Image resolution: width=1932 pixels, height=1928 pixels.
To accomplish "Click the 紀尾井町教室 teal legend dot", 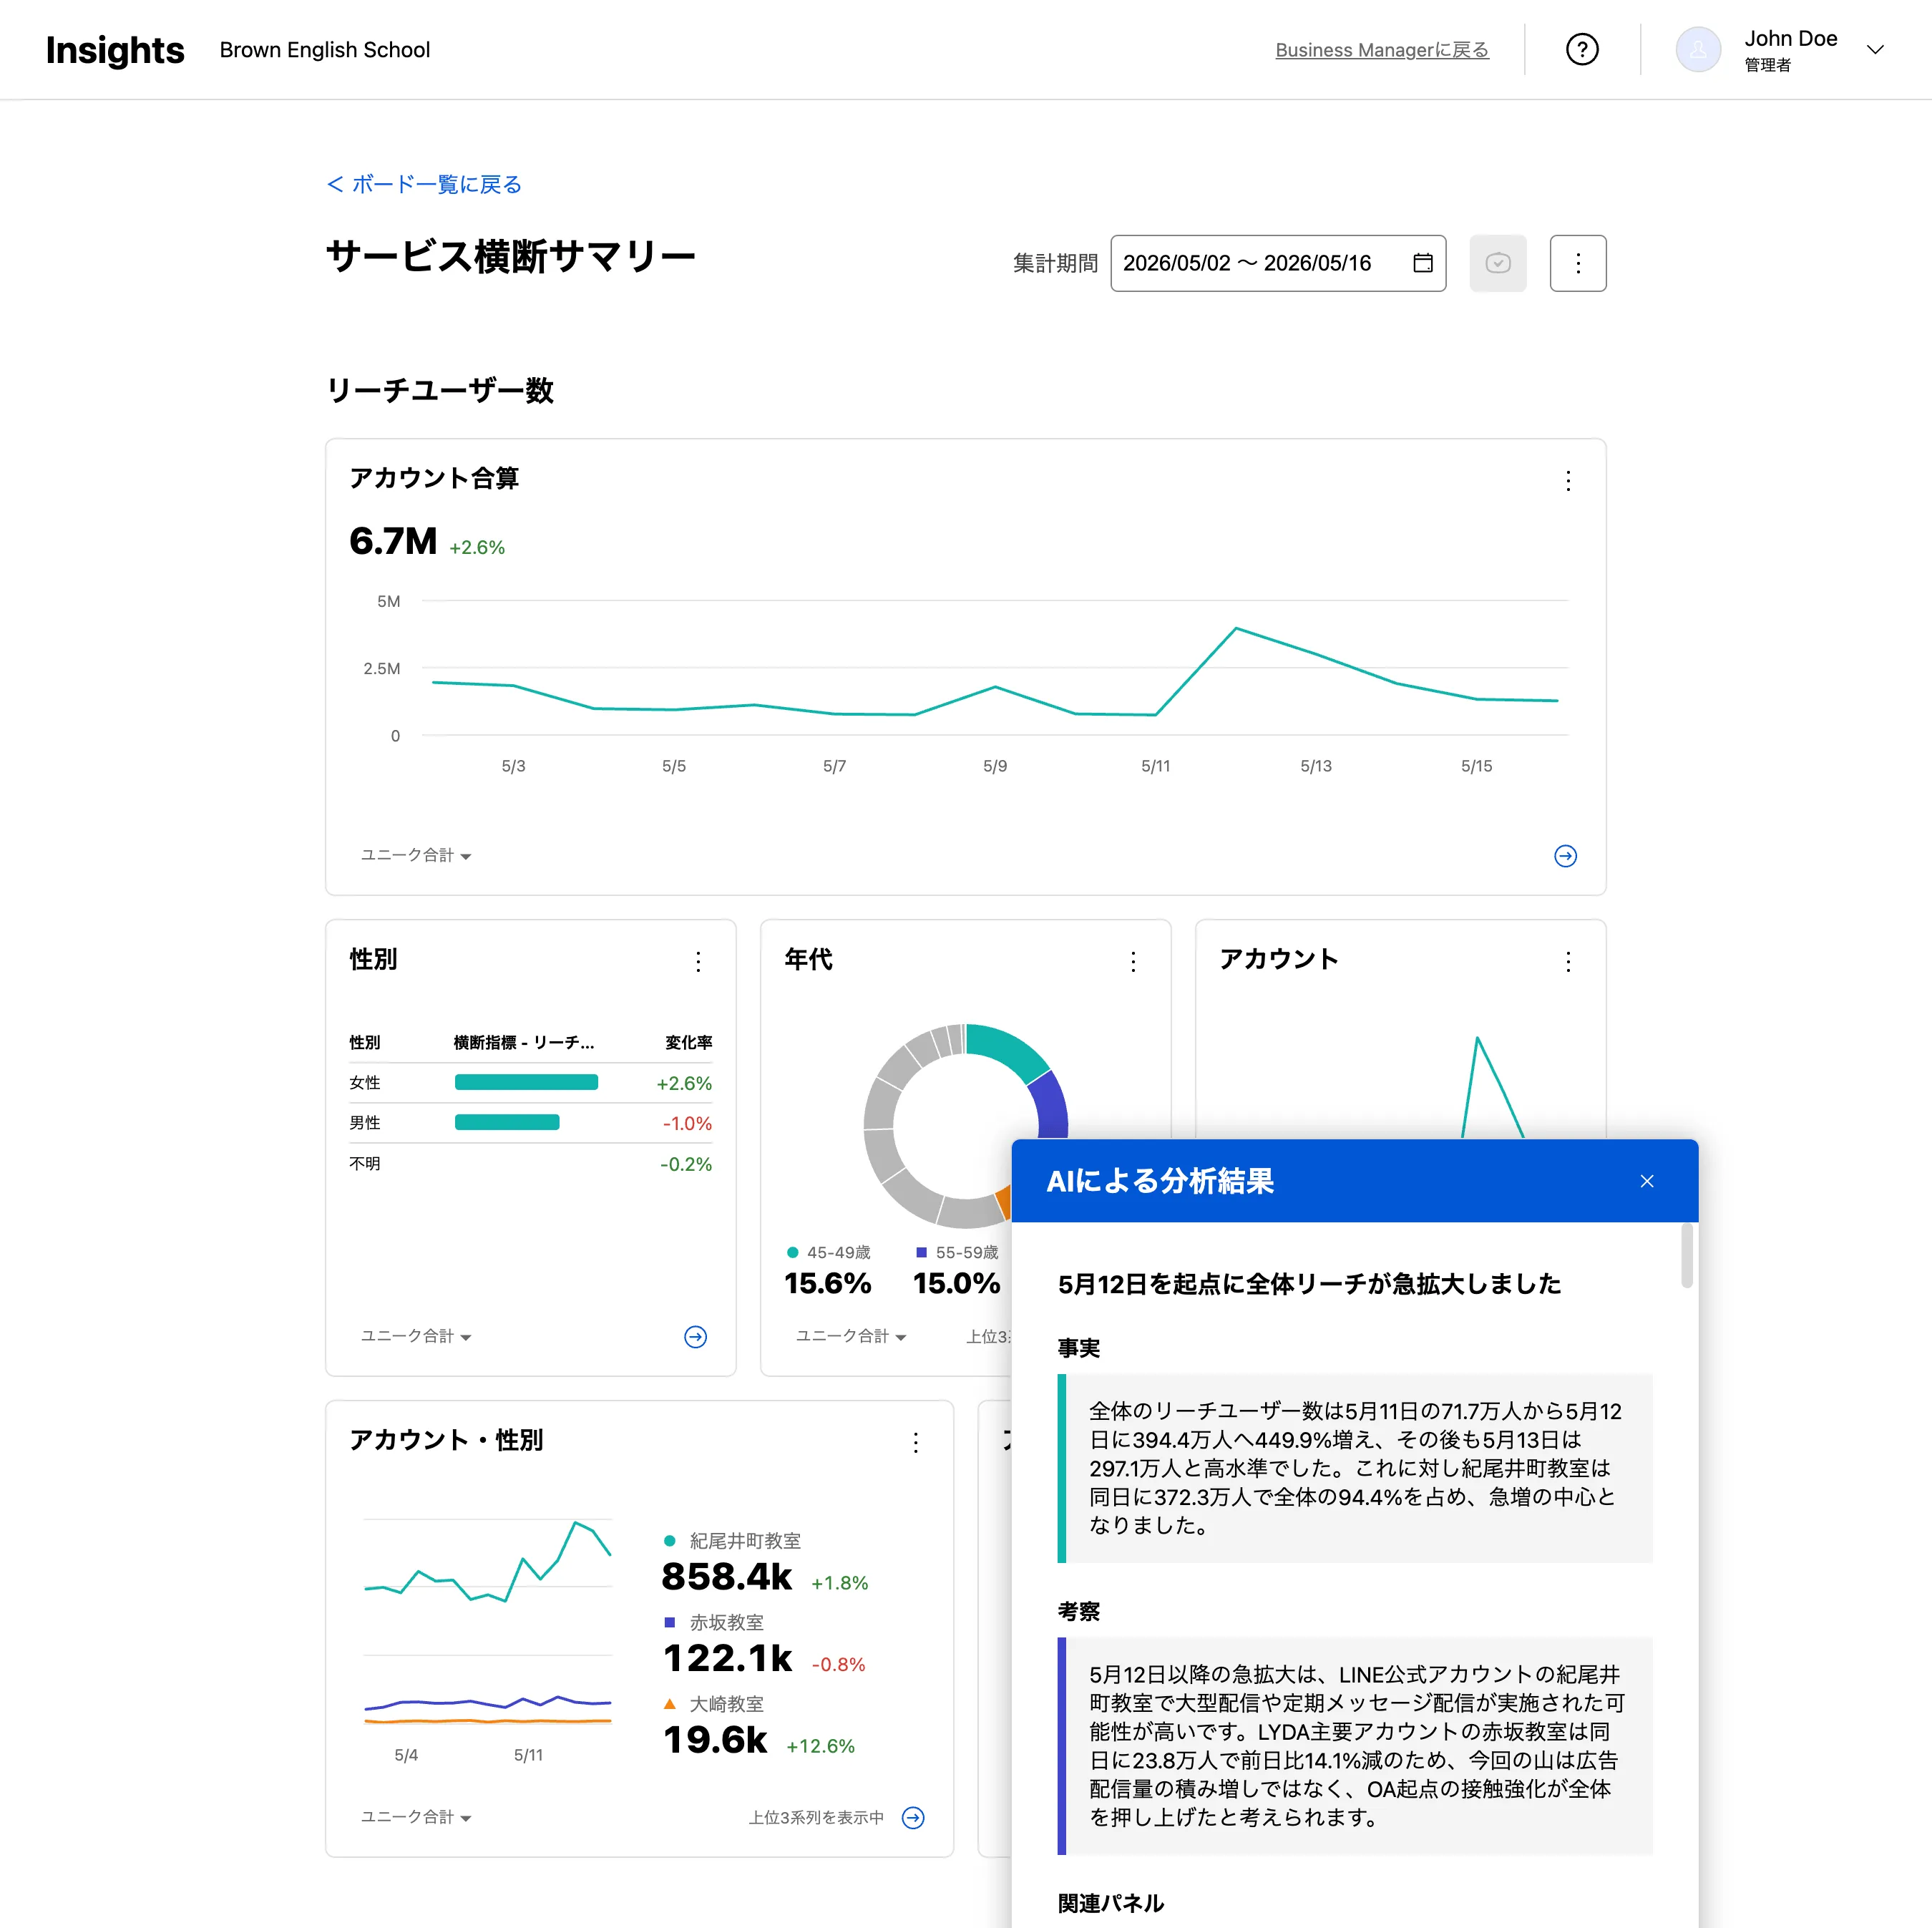I will (669, 1541).
